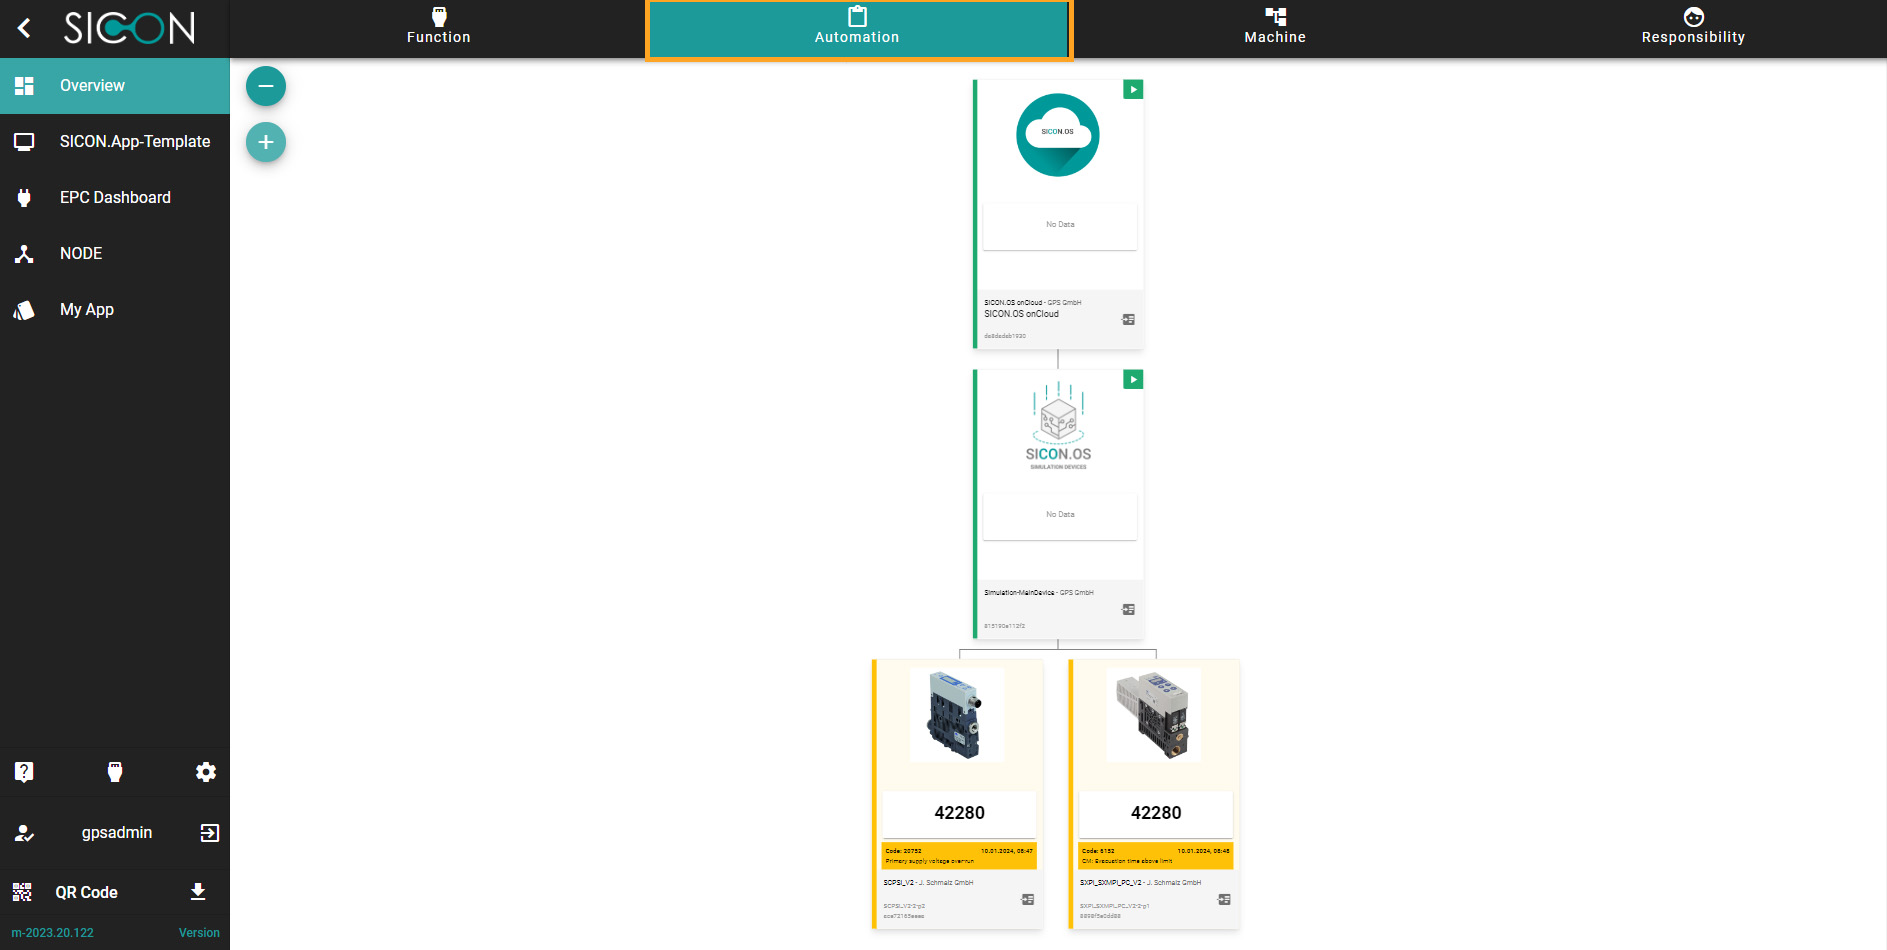Open details icon on SCPSi_V2 card
Viewport: 1887px width, 950px height.
point(1027,900)
